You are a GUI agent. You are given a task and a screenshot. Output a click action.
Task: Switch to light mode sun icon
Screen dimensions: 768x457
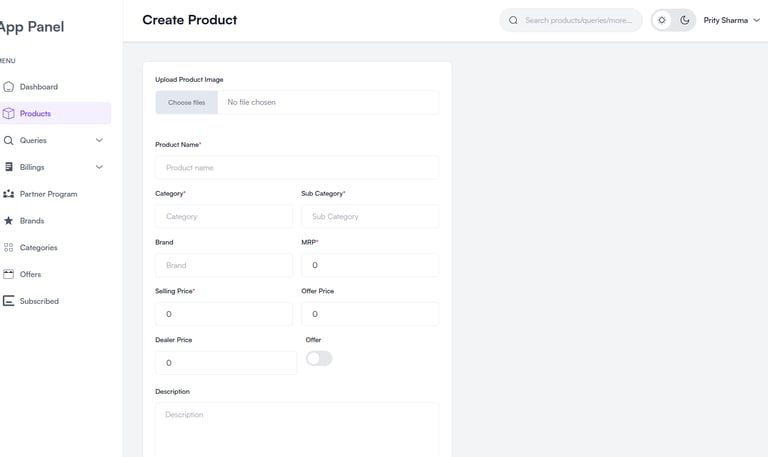(662, 20)
